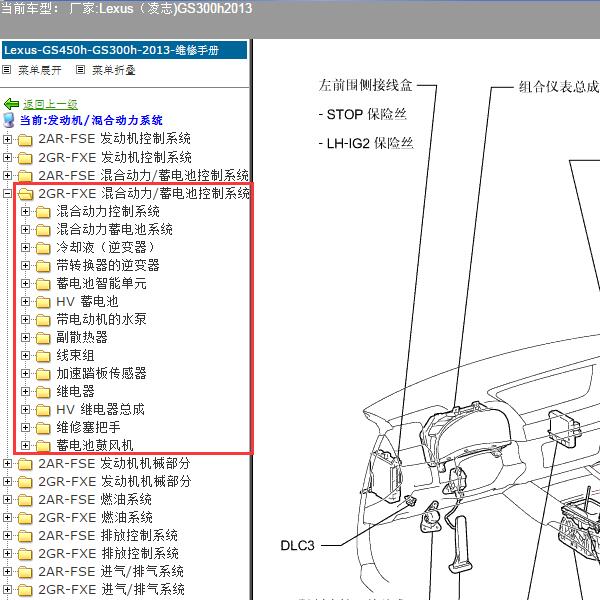Screen dimensions: 600x600
Task: Click the DLC3 label in diagram
Action: [297, 545]
